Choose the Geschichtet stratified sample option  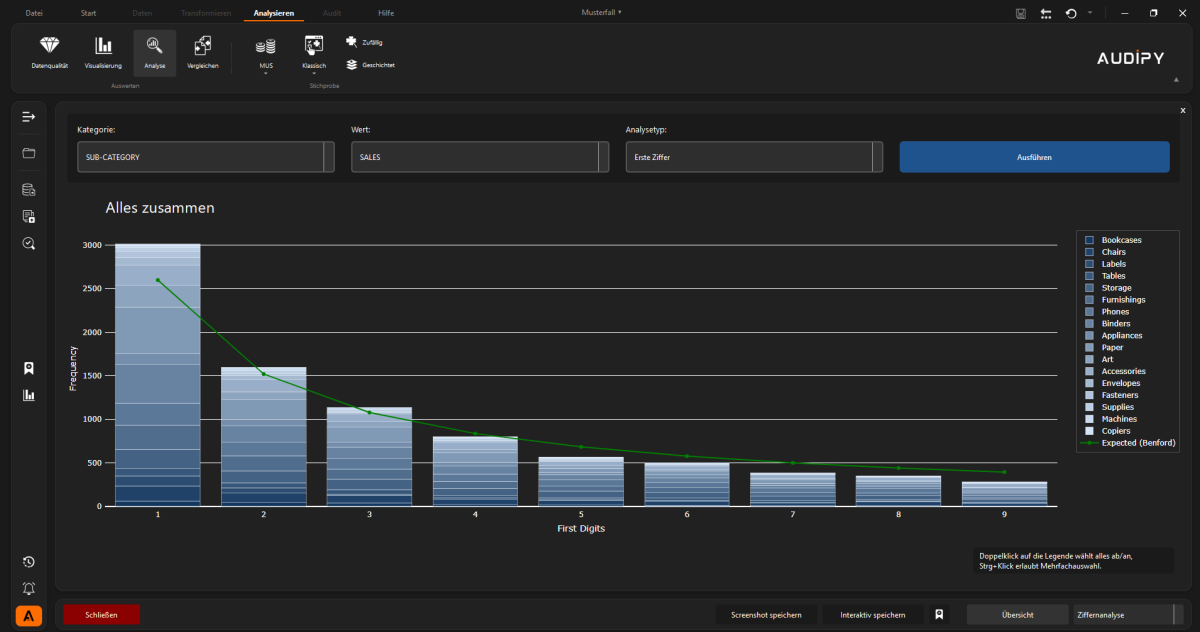pos(370,65)
